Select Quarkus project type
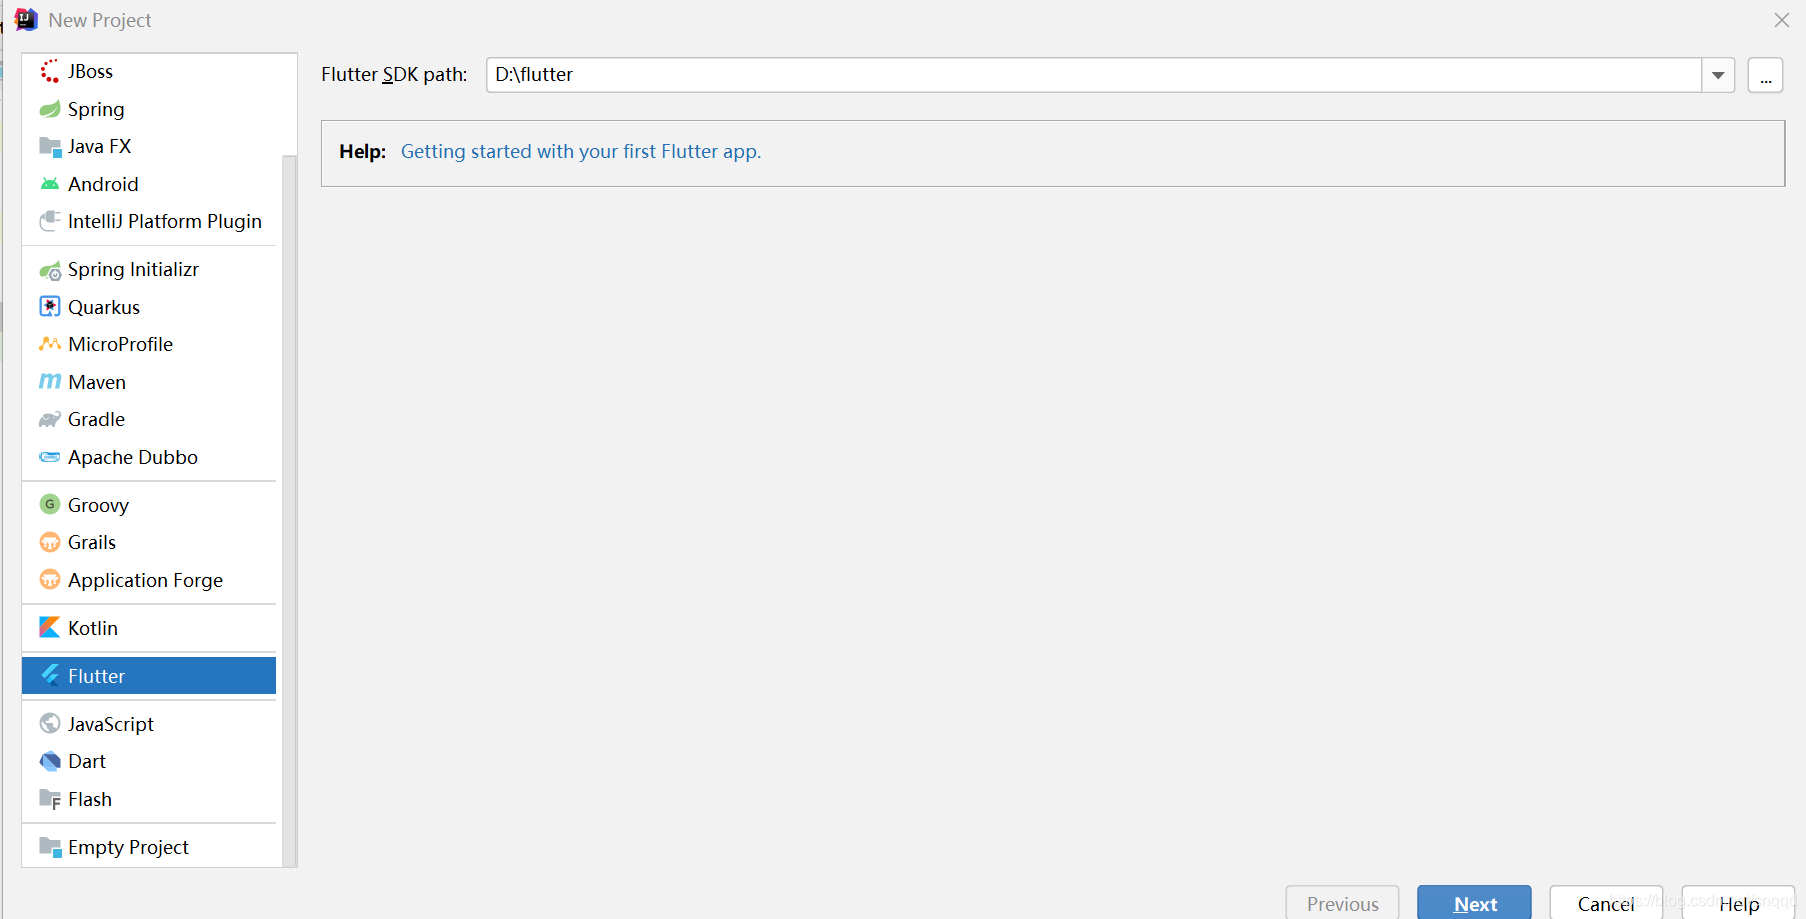 point(149,307)
